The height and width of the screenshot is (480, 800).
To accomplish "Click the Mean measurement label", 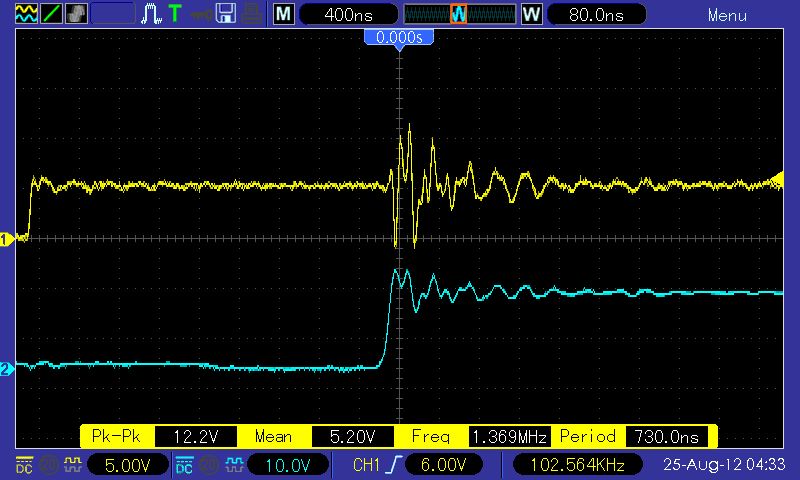I will (x=273, y=437).
